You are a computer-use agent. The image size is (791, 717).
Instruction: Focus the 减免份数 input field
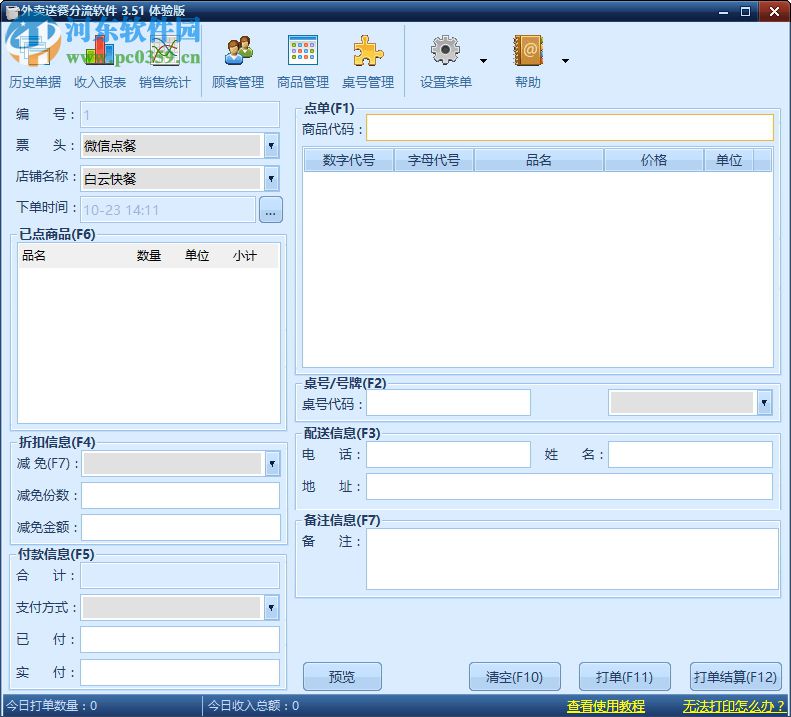[x=181, y=495]
